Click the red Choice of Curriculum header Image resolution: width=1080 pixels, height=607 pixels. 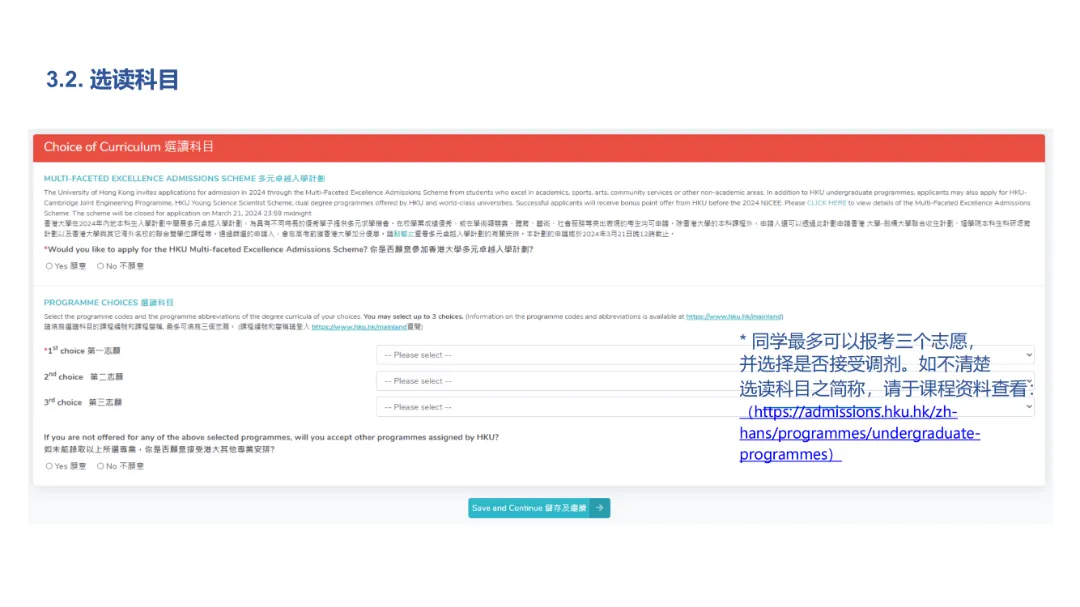click(538, 147)
